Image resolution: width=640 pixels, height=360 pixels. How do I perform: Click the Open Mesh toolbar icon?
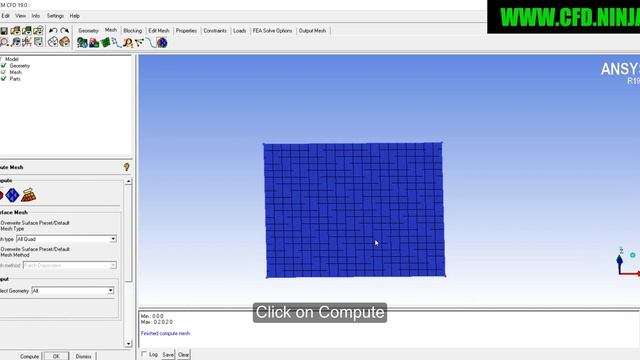[27, 31]
